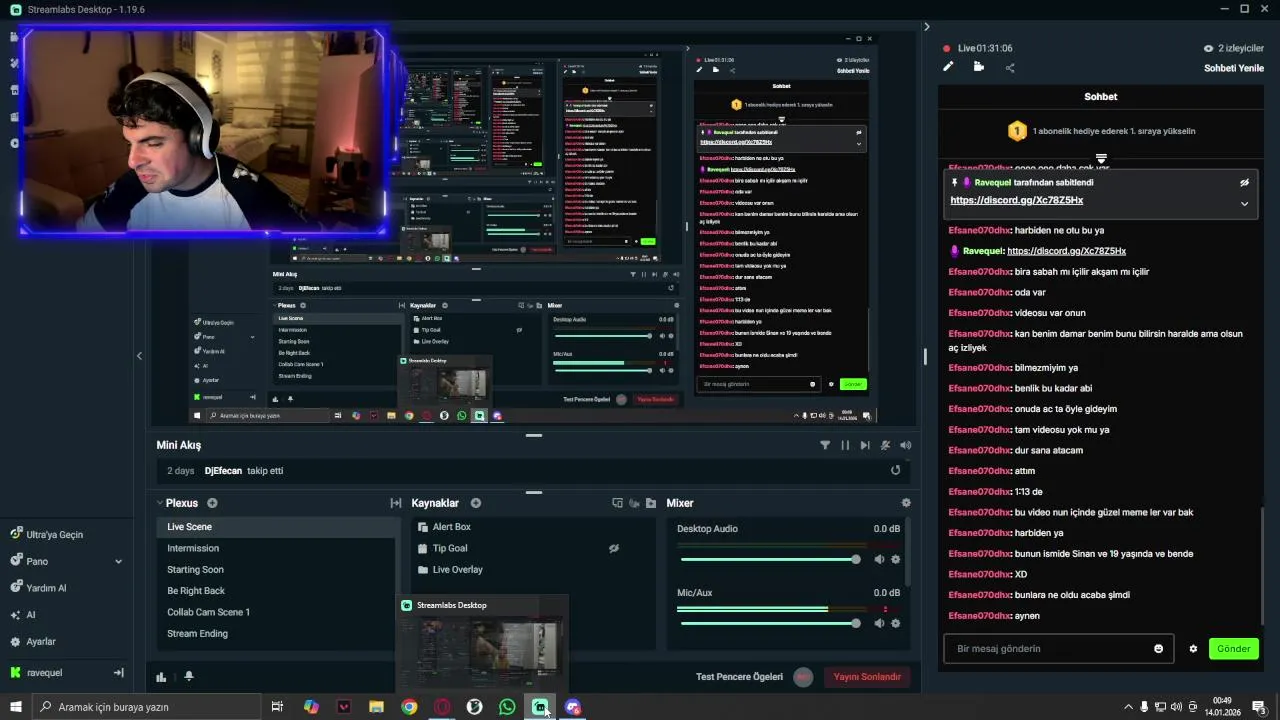The width and height of the screenshot is (1280, 720).
Task: Open scene transitions icon in Plexus panel
Action: coord(396,503)
